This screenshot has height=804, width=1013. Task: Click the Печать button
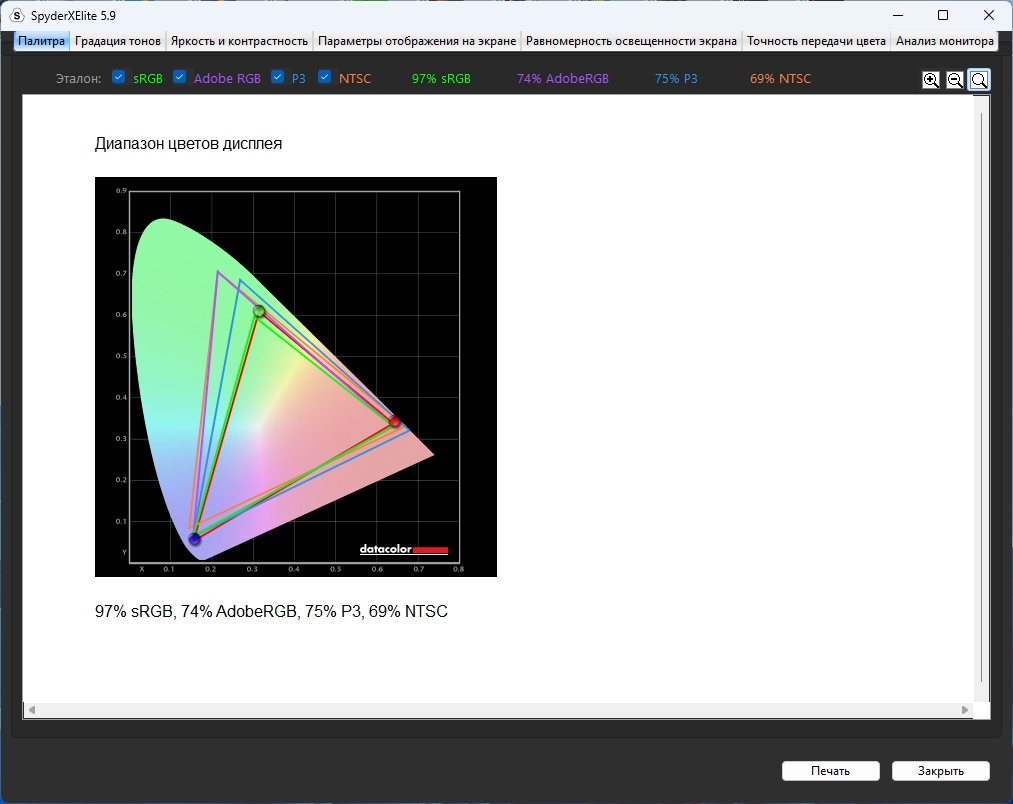pyautogui.click(x=831, y=770)
